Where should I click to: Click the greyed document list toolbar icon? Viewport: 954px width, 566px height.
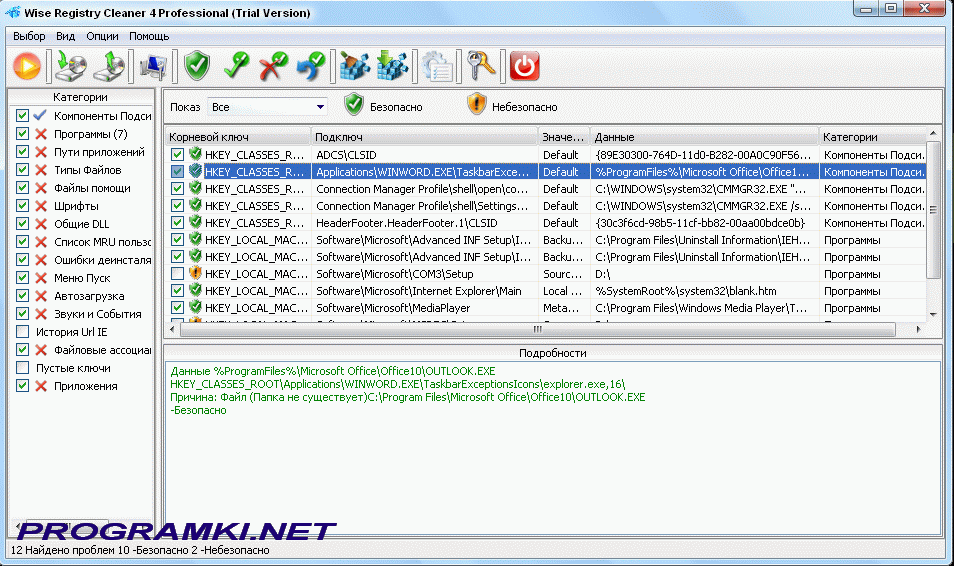click(437, 66)
